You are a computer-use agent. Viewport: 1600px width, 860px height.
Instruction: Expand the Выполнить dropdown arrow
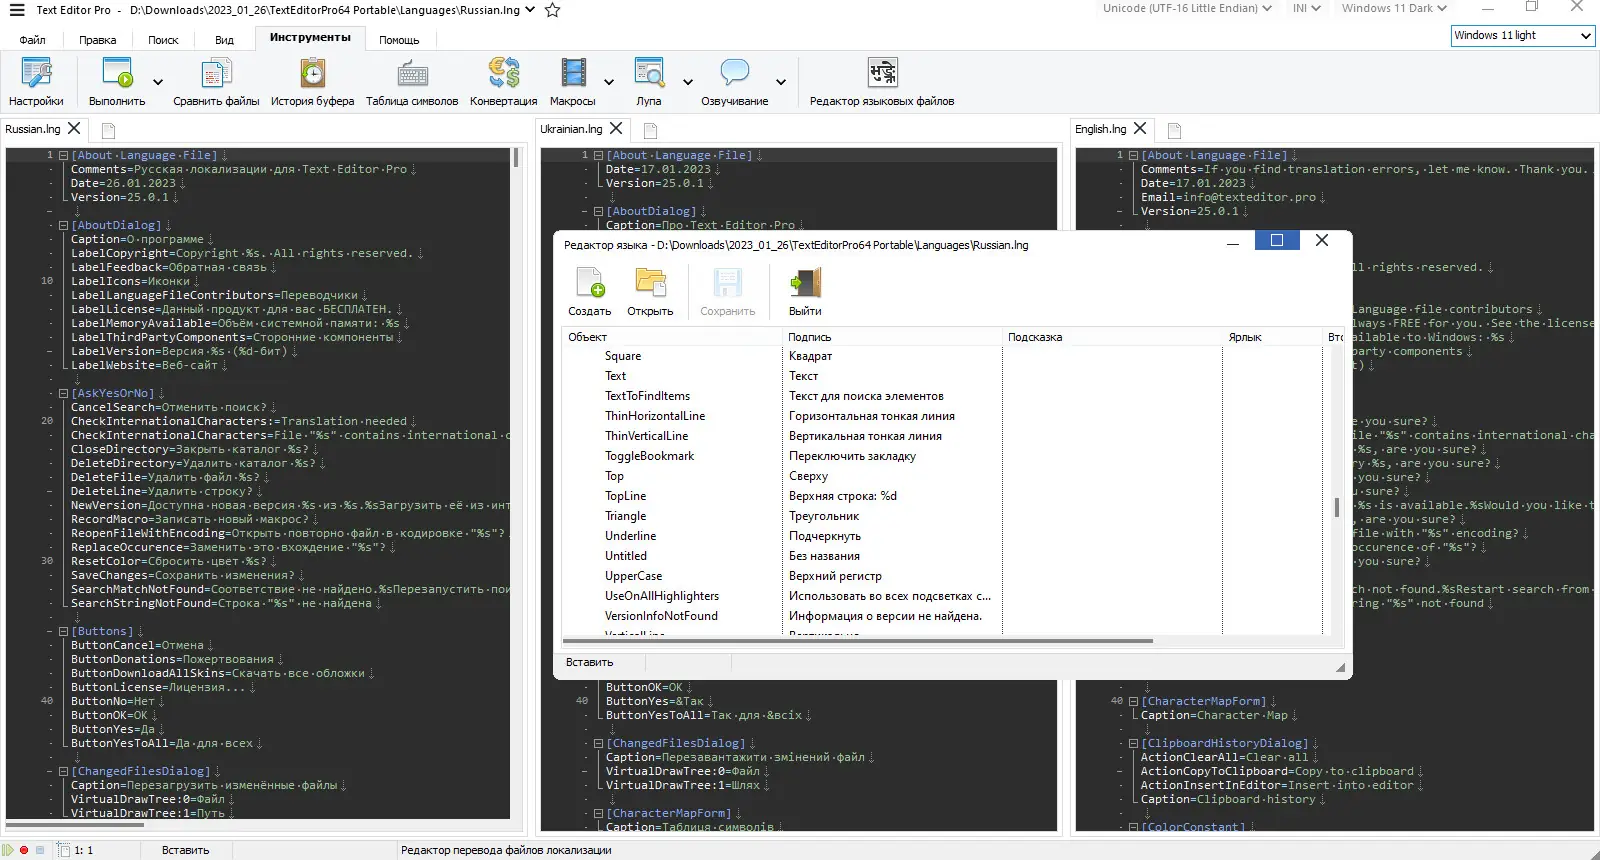[x=158, y=83]
